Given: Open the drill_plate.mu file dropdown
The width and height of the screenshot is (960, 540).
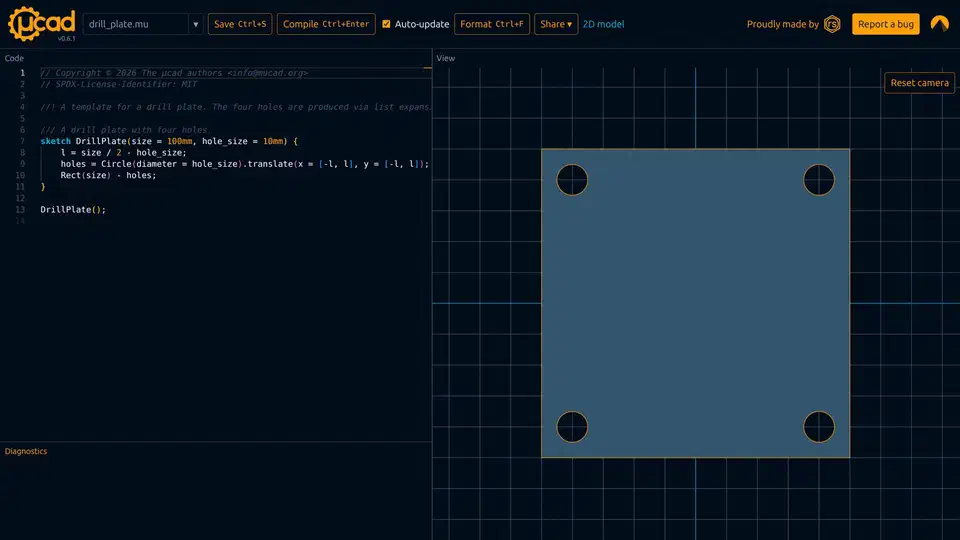Looking at the screenshot, I should tap(195, 24).
